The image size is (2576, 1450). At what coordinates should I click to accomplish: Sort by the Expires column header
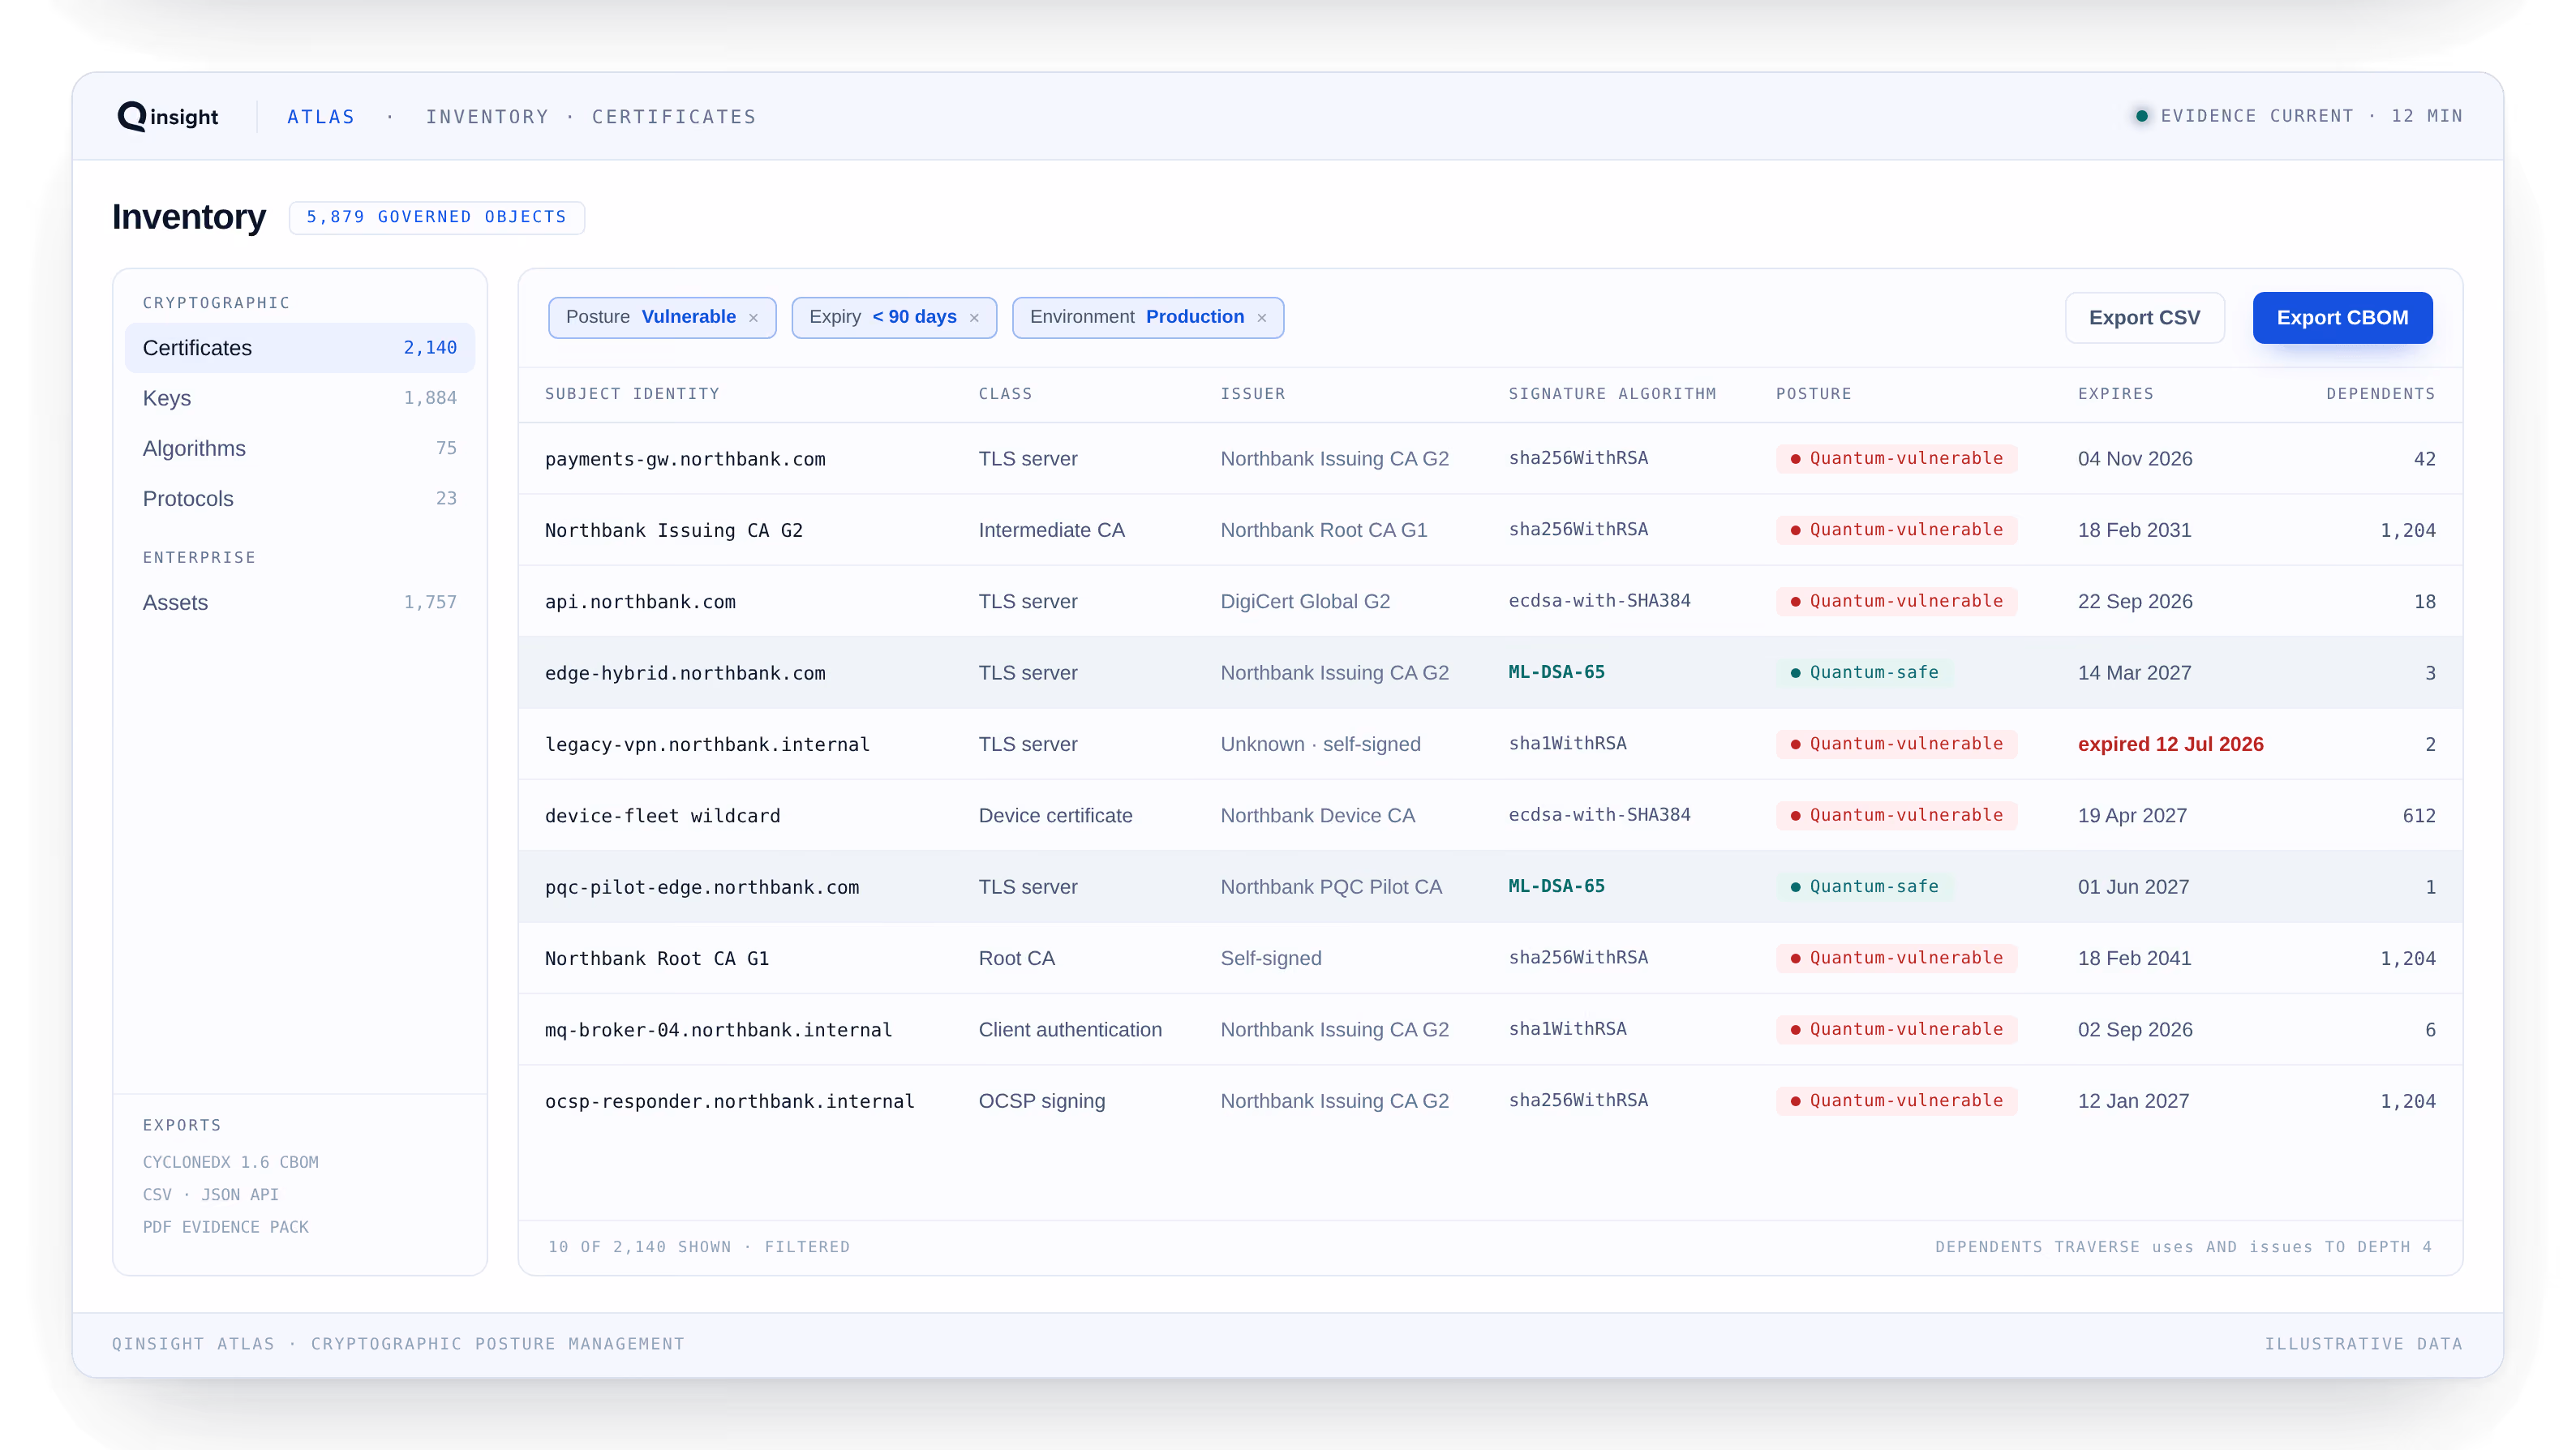(2115, 394)
